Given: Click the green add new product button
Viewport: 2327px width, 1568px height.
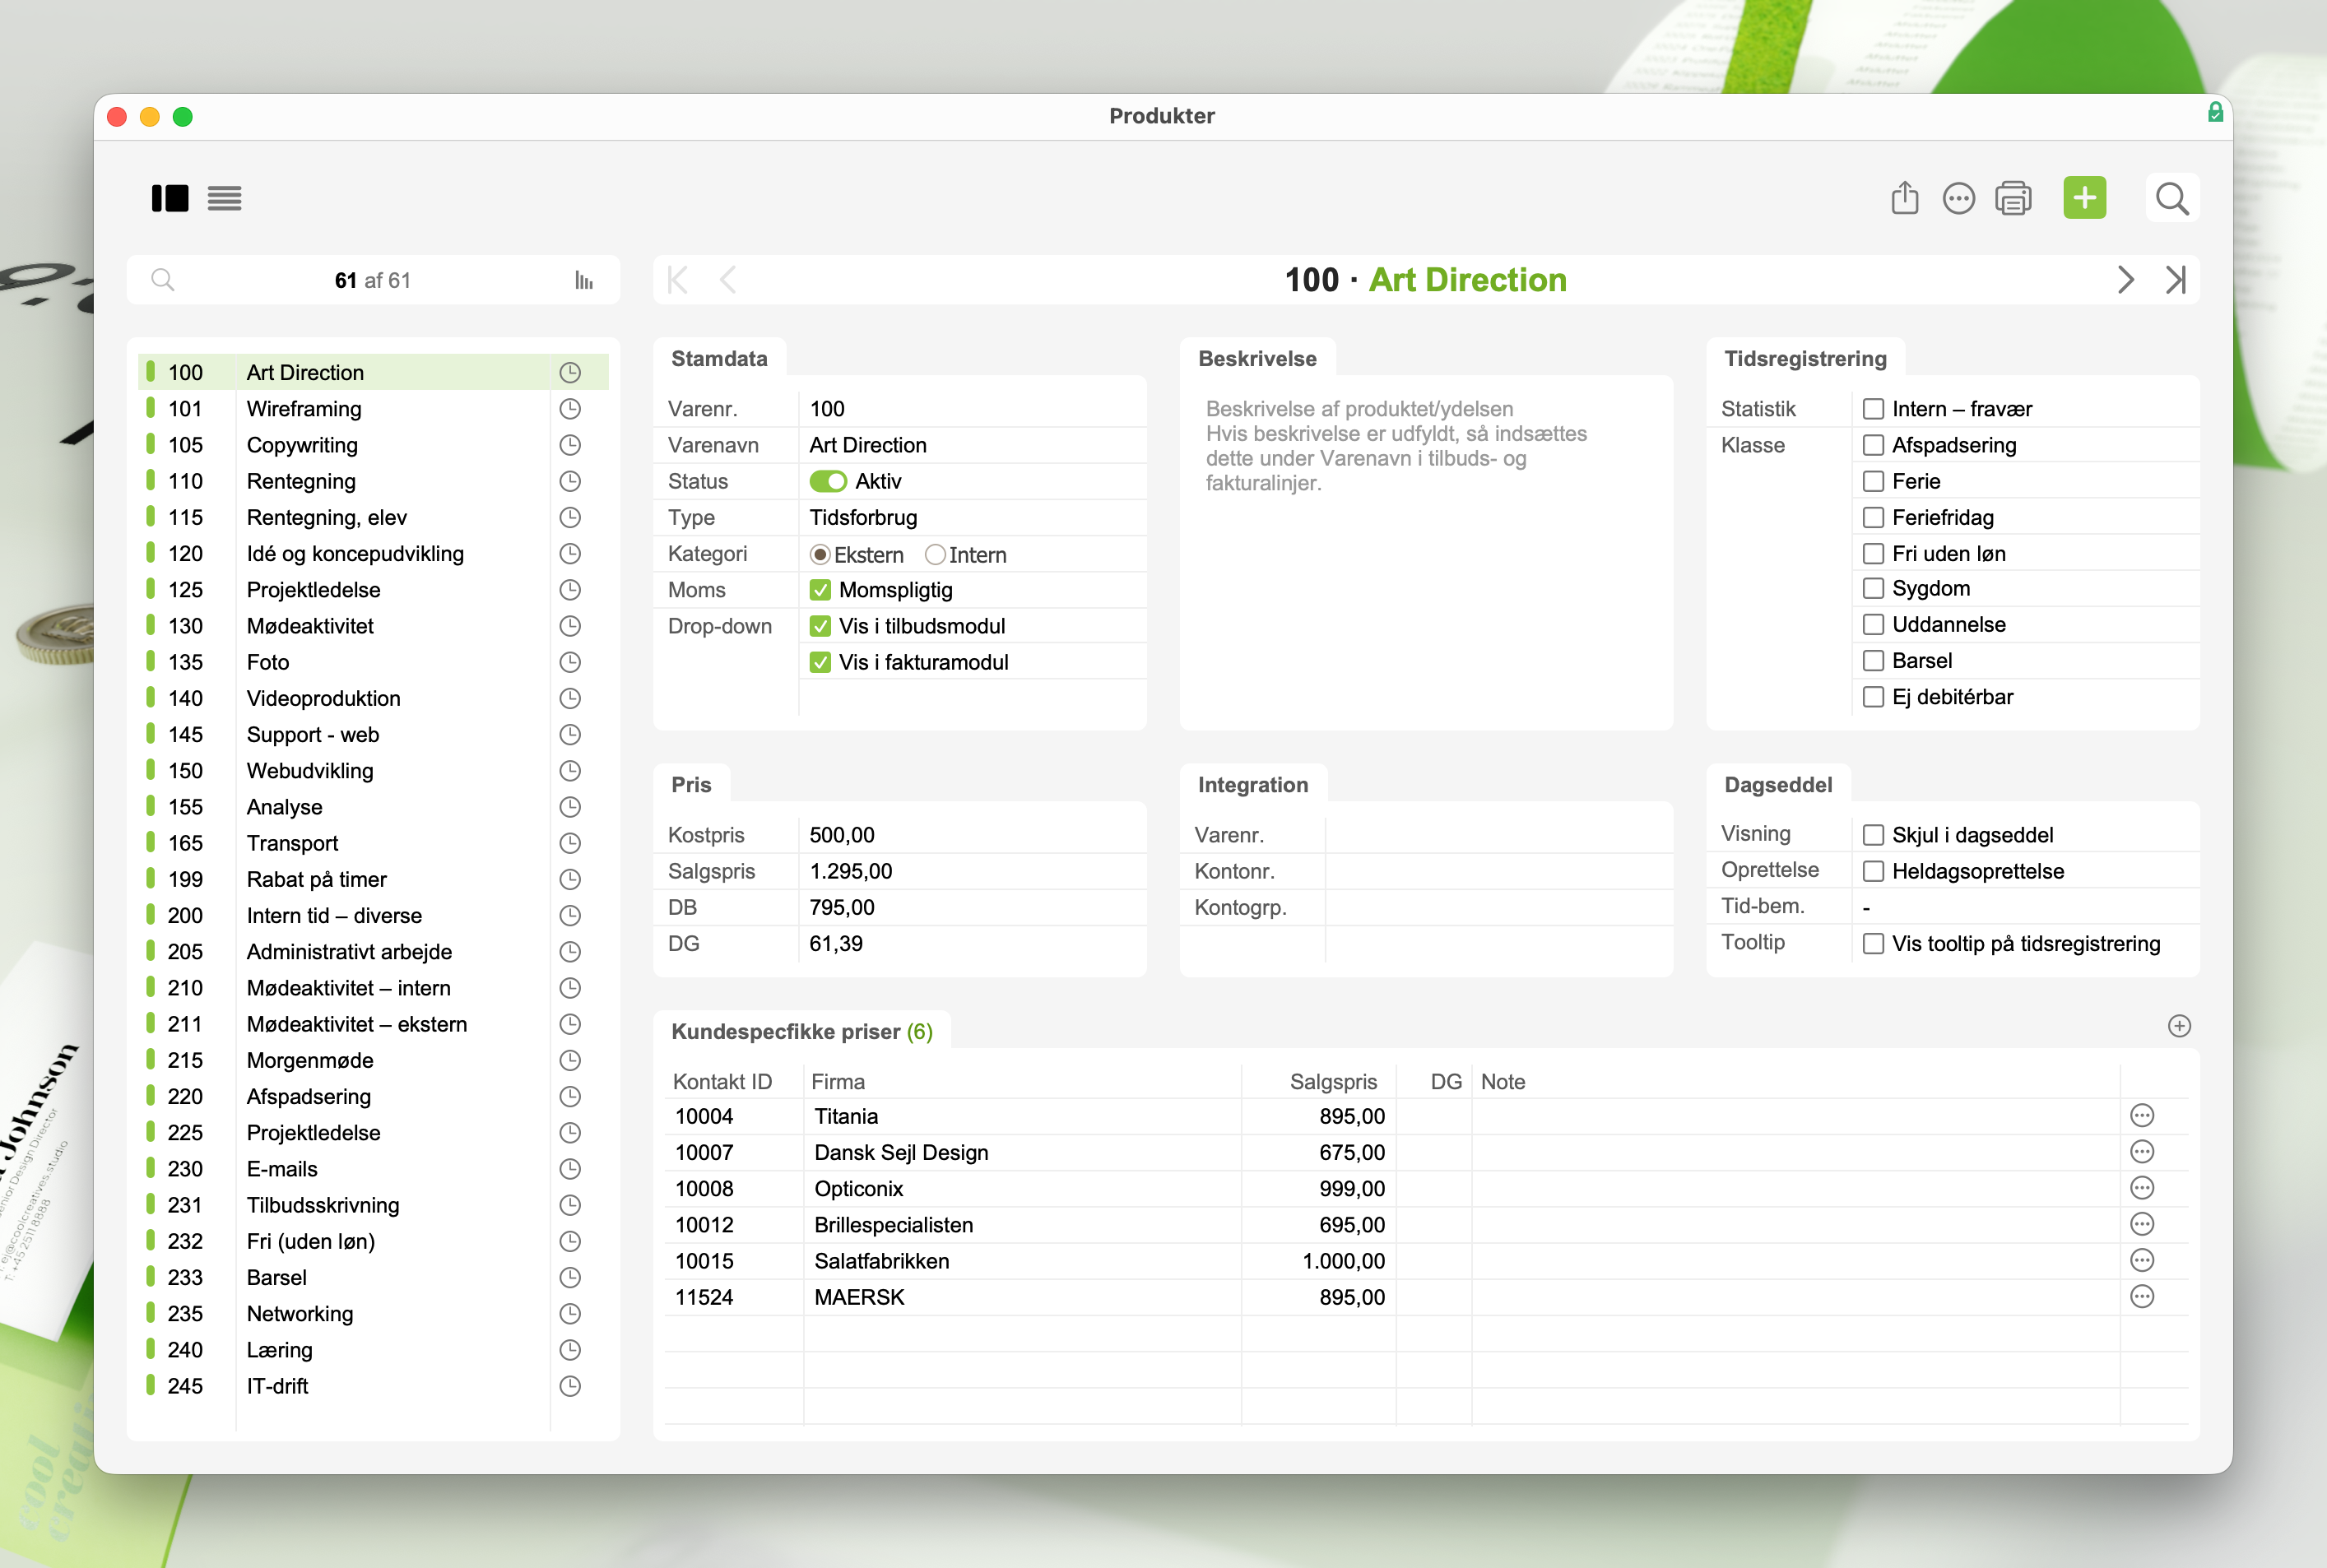Looking at the screenshot, I should pyautogui.click(x=2084, y=198).
